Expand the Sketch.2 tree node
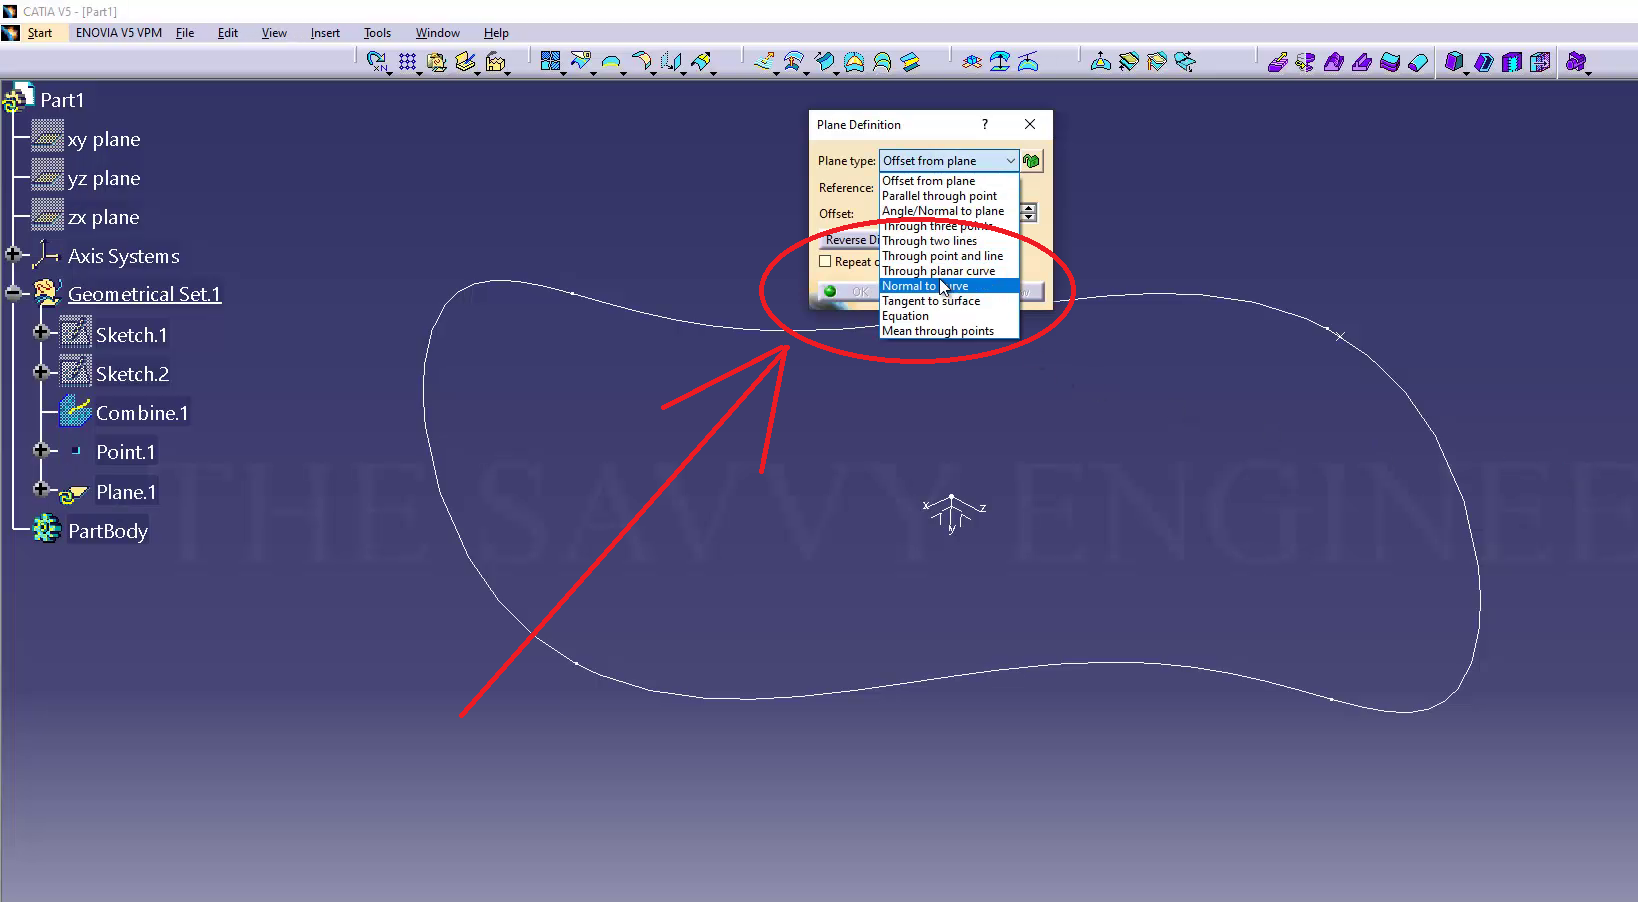The height and width of the screenshot is (902, 1638). 41,373
